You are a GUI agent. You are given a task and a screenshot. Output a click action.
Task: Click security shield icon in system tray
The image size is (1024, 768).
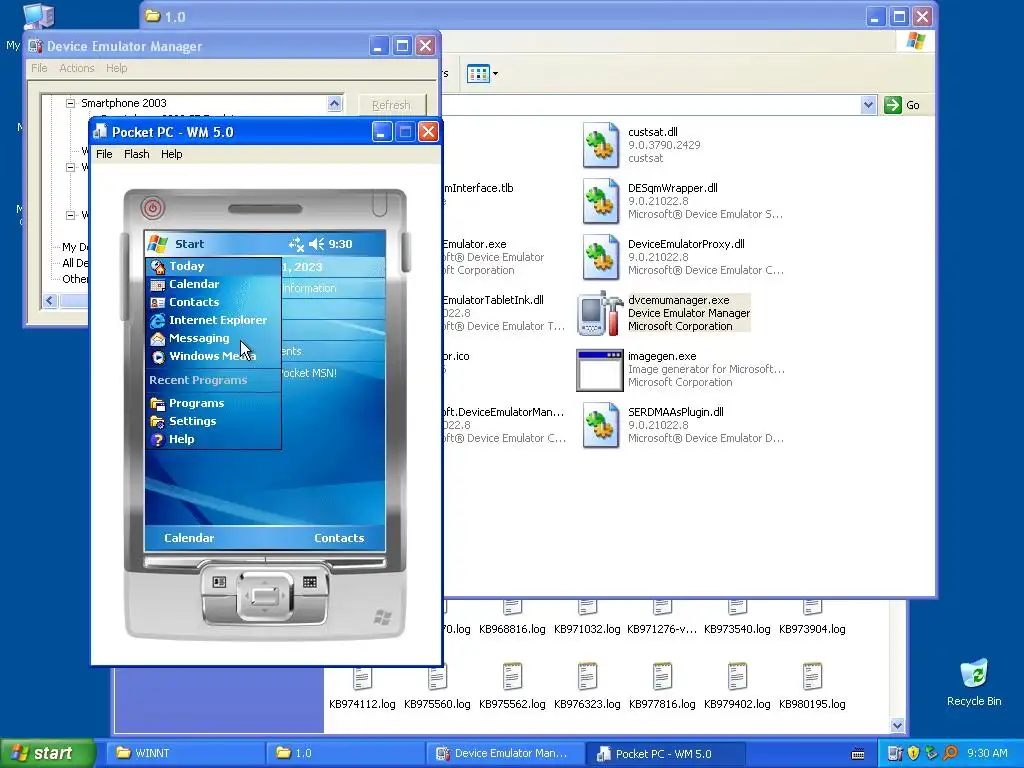pyautogui.click(x=914, y=753)
